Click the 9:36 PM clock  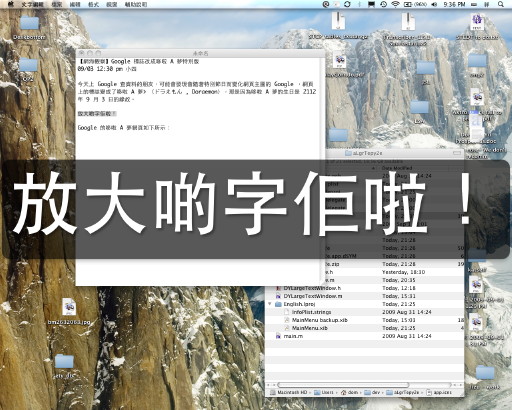coord(454,4)
